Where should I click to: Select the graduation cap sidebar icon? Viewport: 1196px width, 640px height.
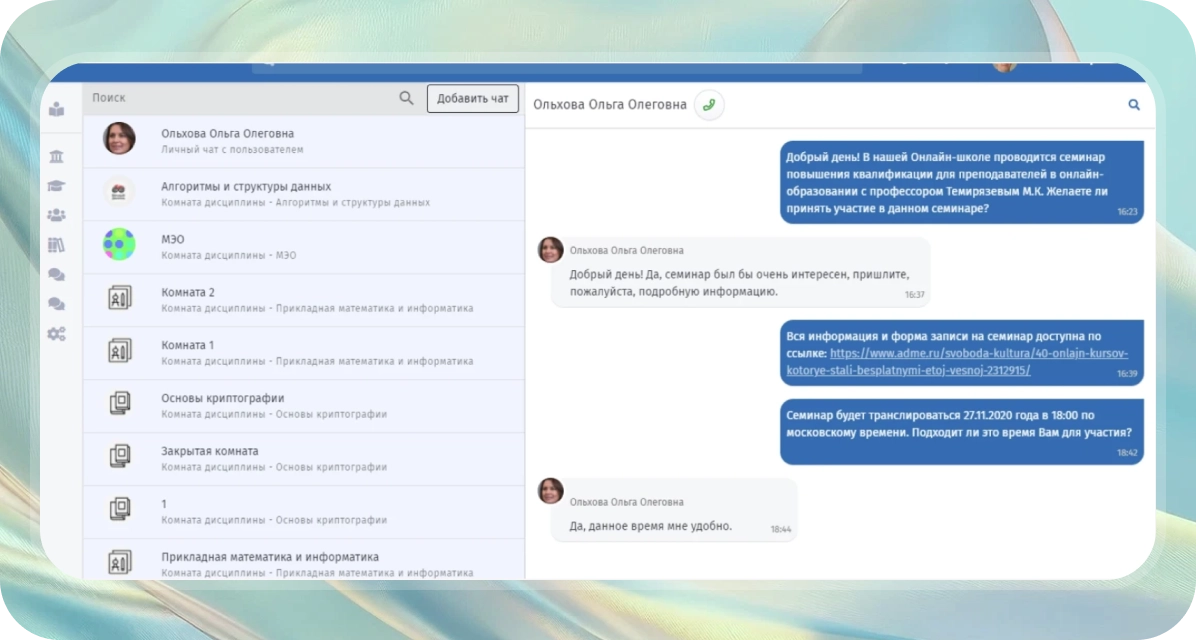tap(56, 186)
